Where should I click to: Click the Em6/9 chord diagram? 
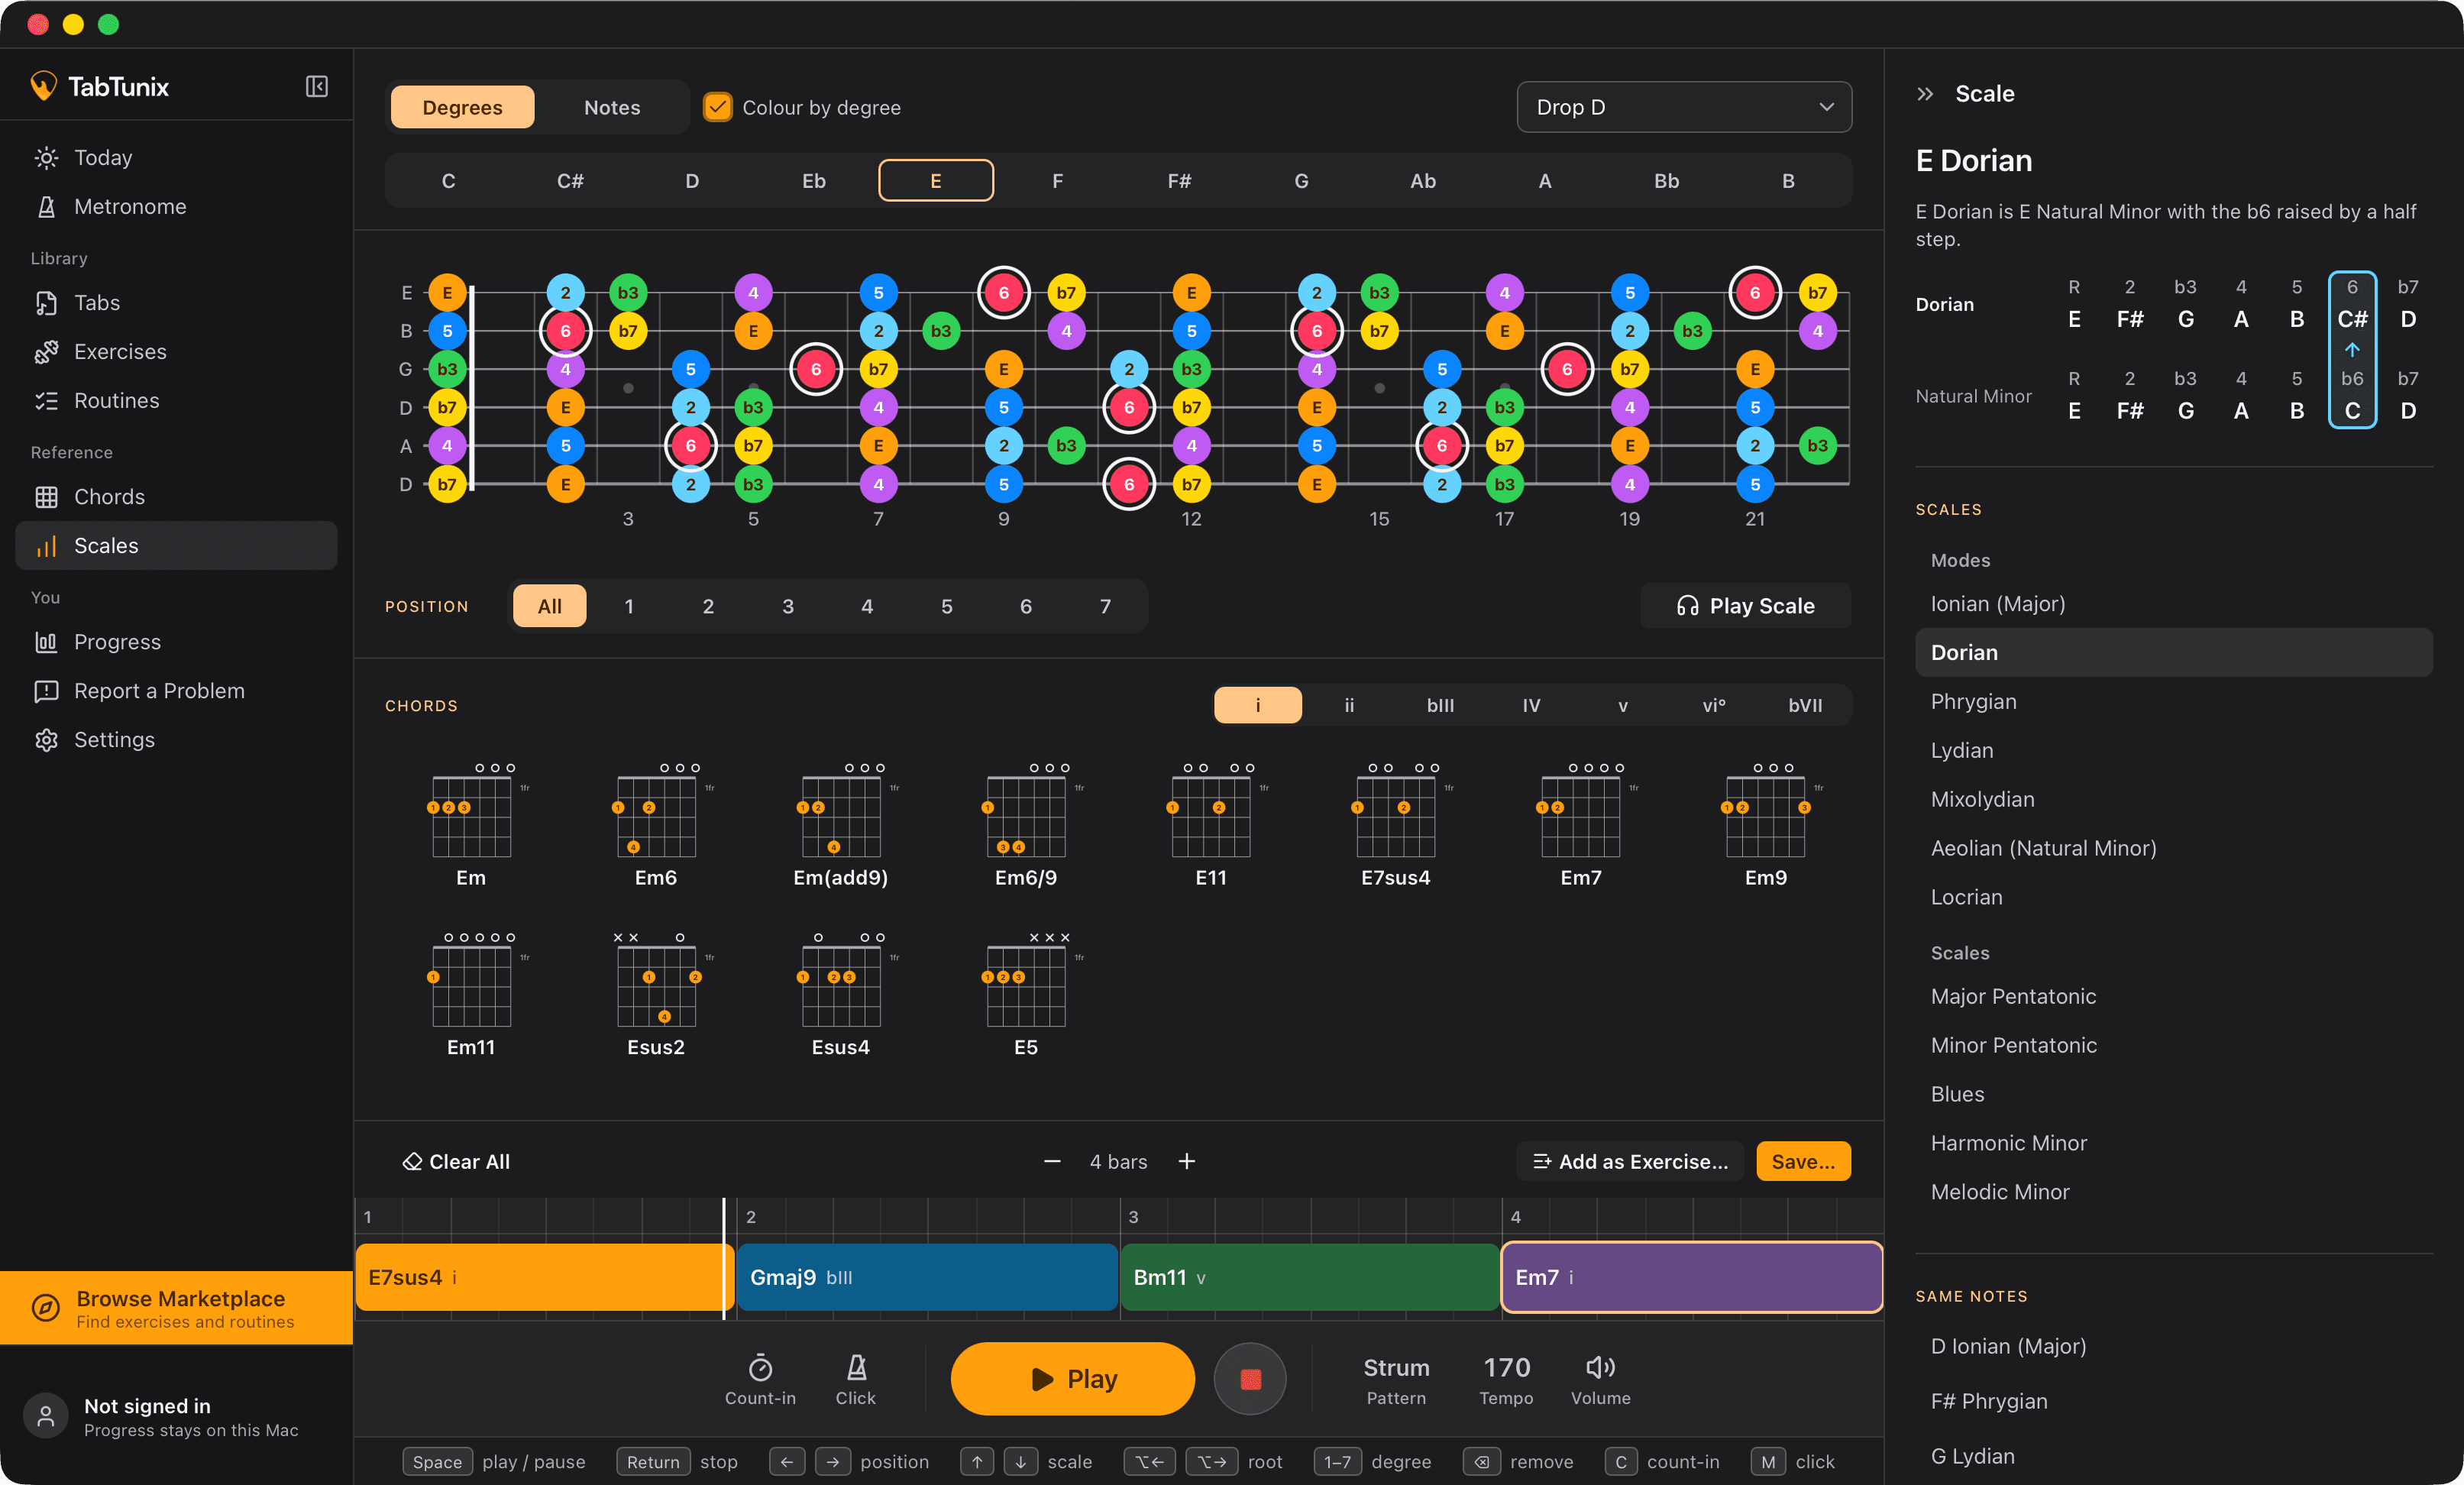[x=1026, y=825]
